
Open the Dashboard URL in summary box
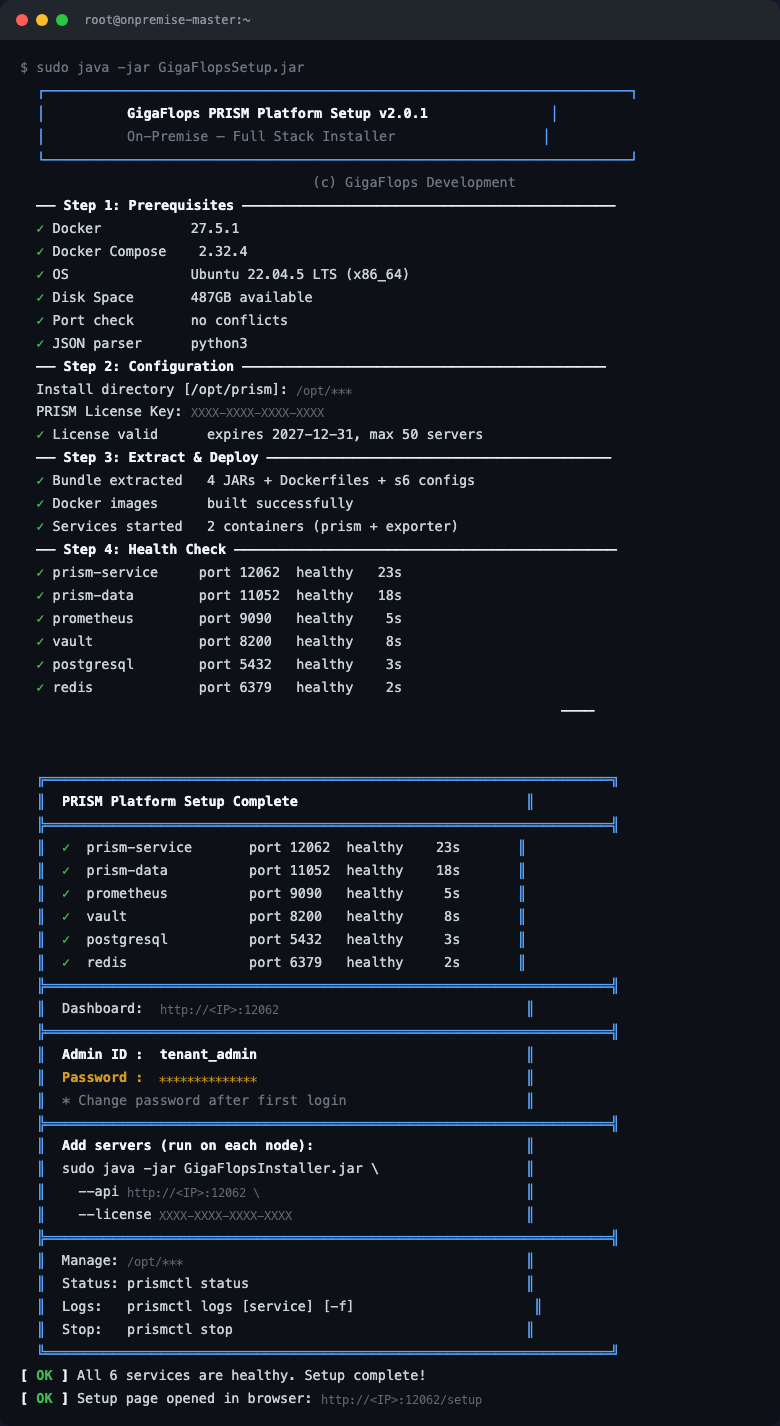219,1010
